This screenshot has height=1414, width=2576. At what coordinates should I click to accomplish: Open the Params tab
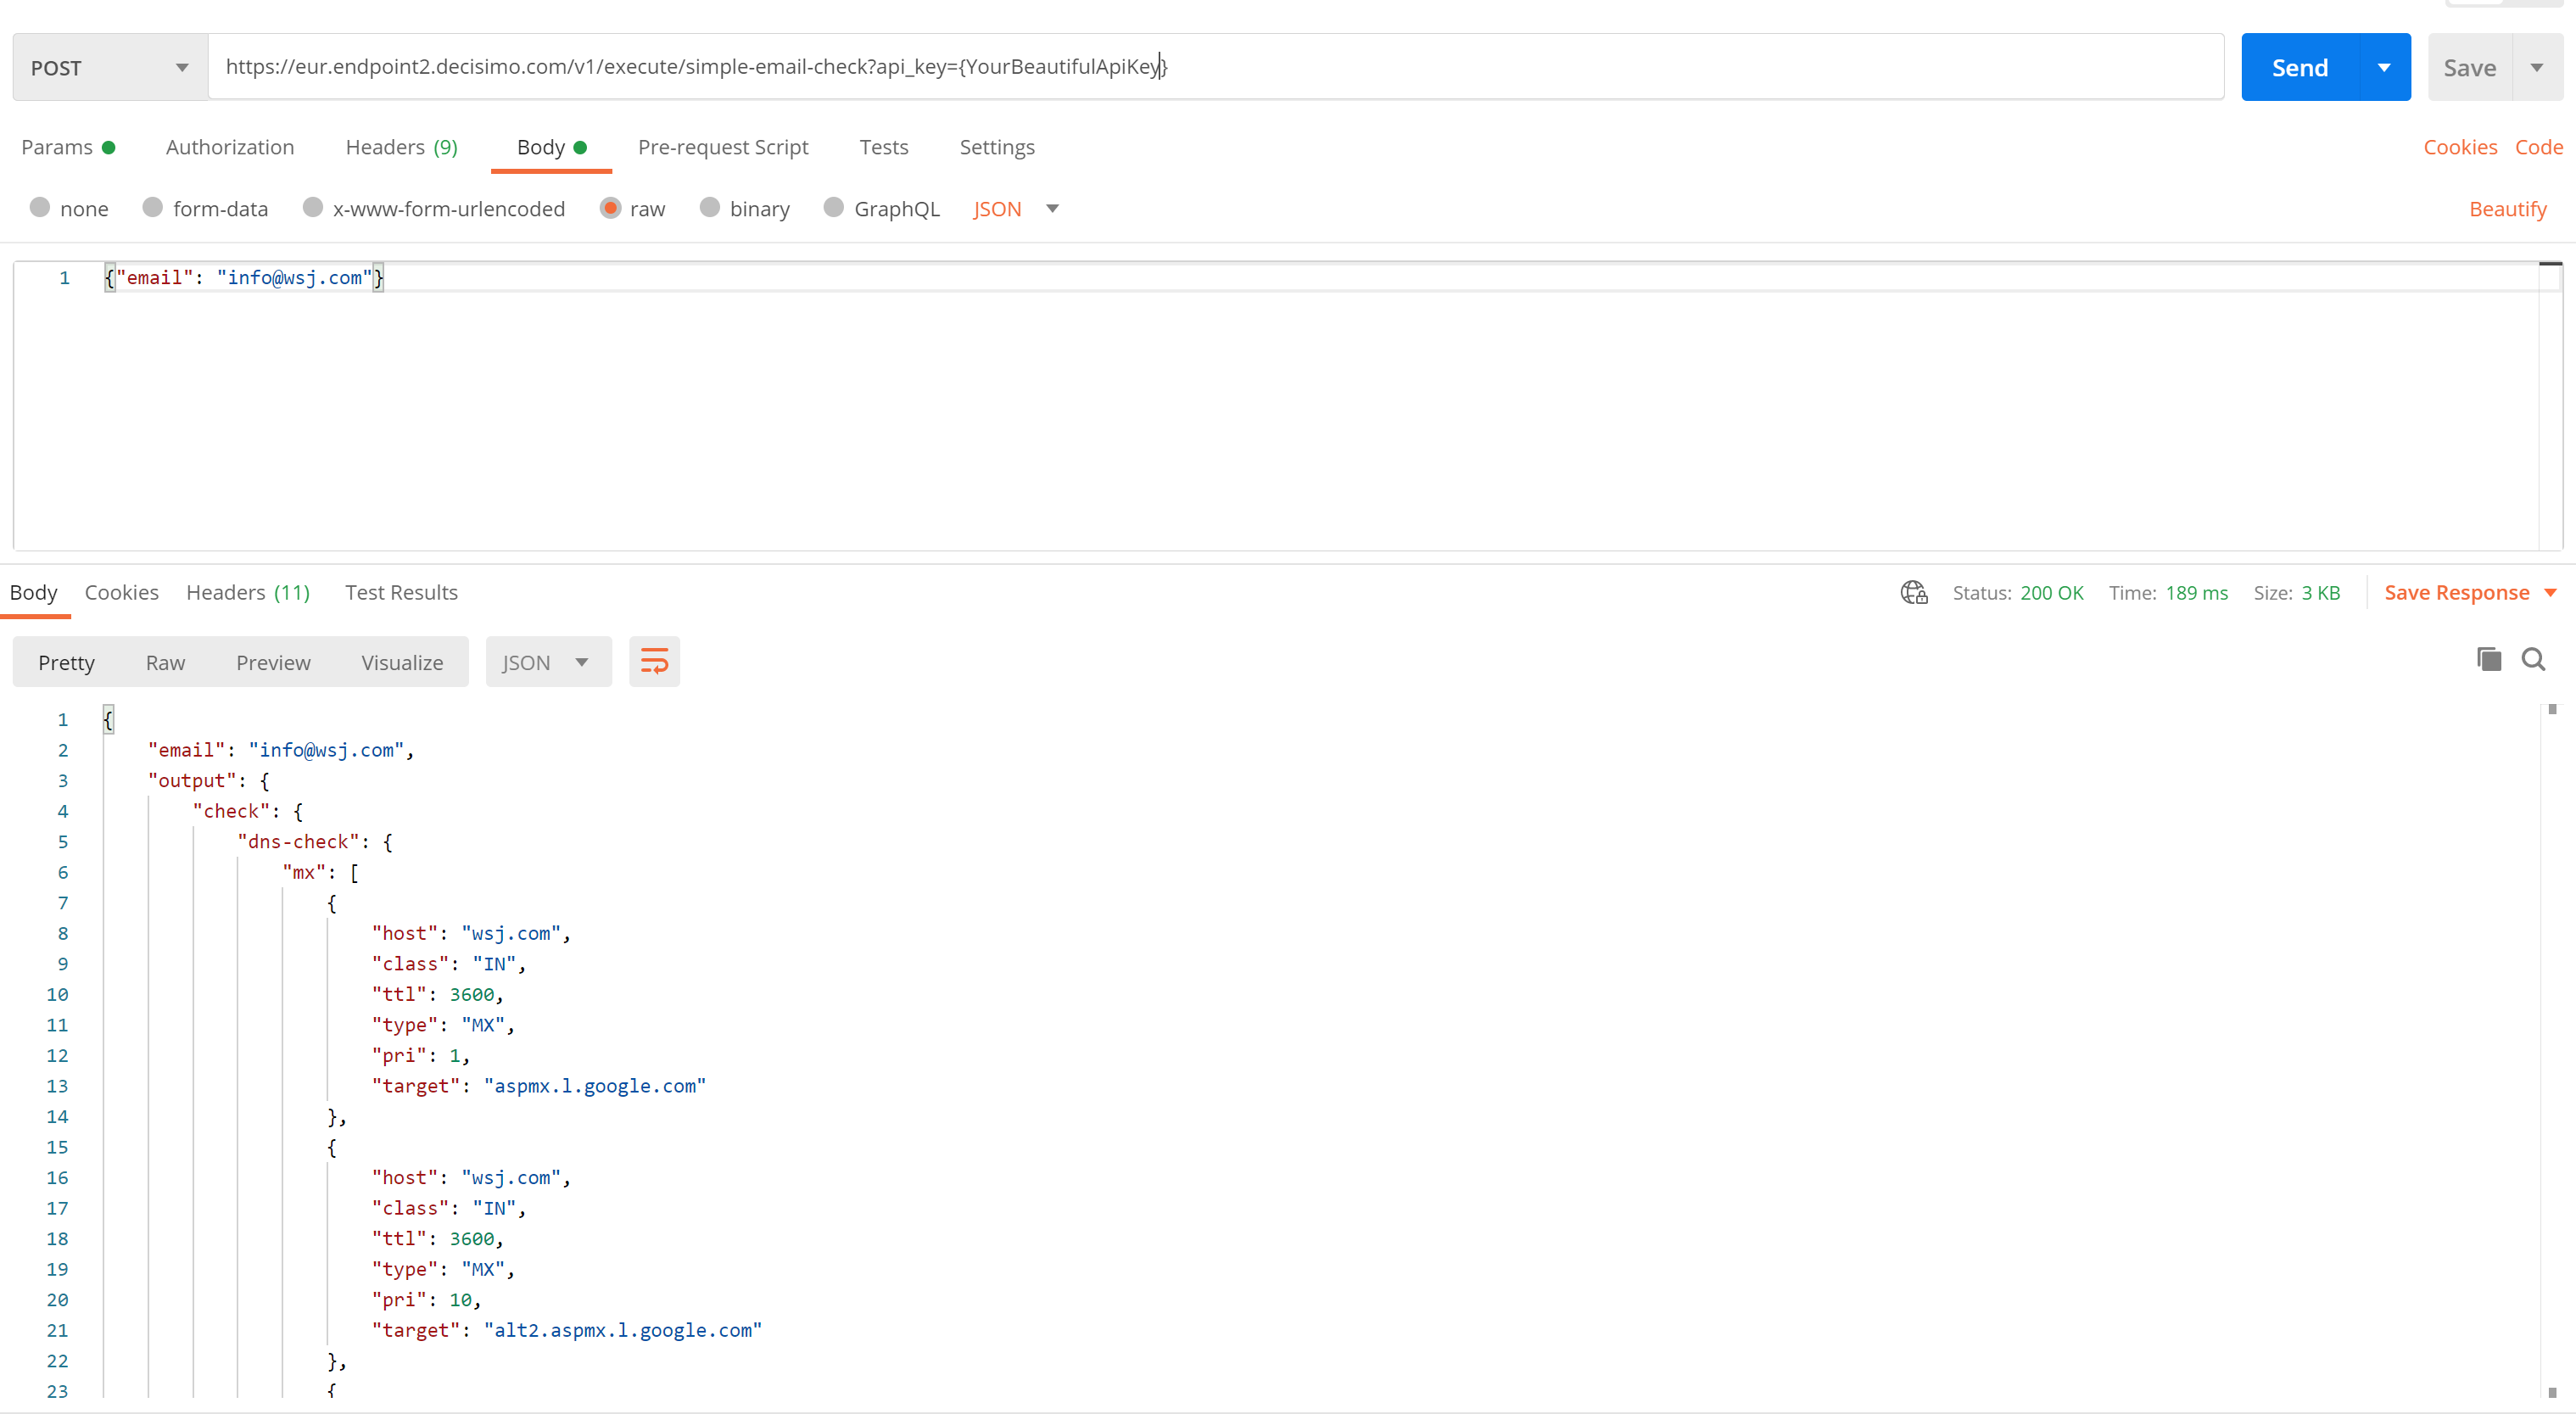[x=68, y=147]
